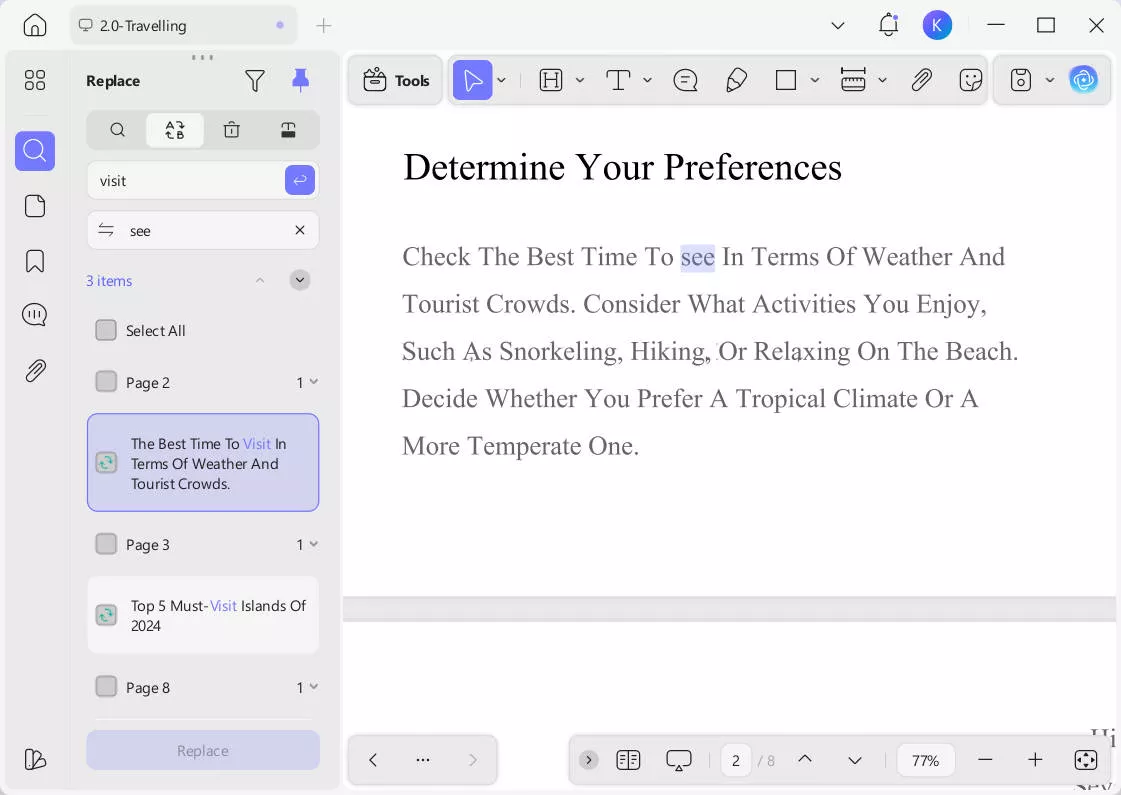
Task: Expand the Page 8 results chevron
Action: [314, 687]
